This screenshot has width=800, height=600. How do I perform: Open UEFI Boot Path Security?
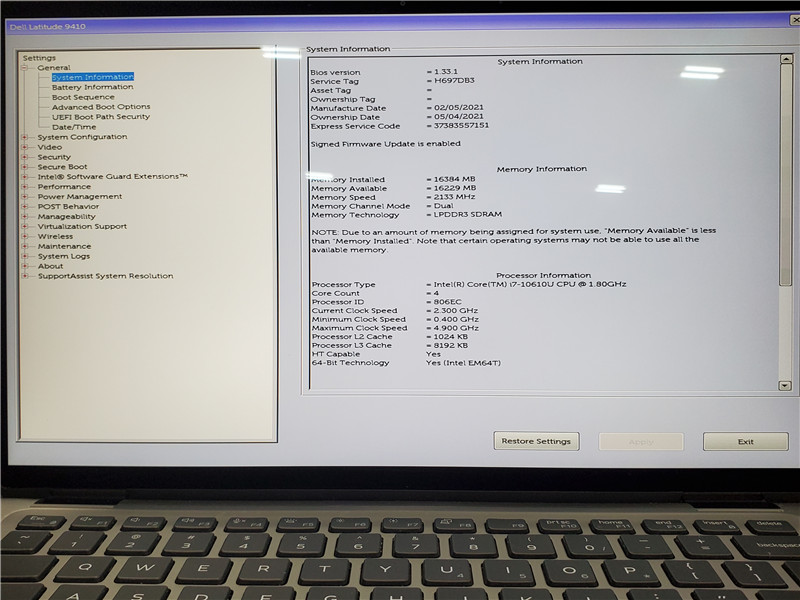101,117
